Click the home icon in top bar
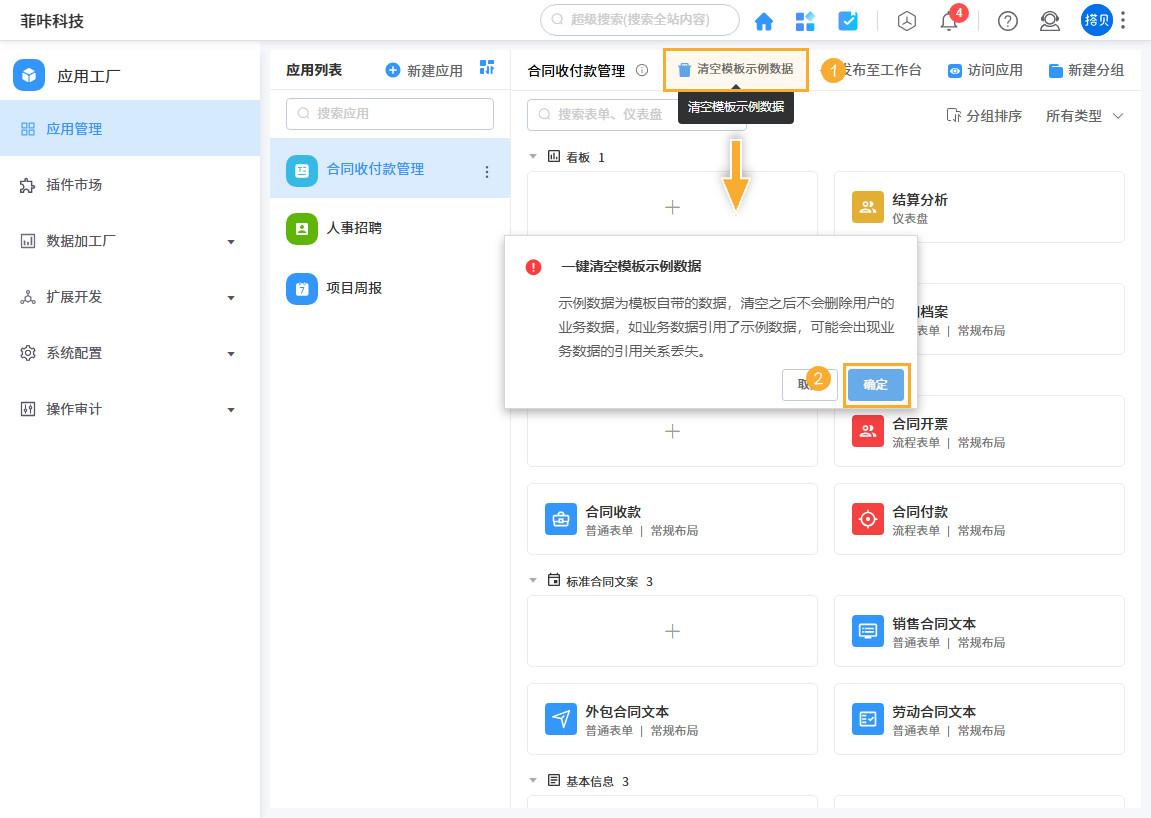This screenshot has width=1151, height=818. coord(763,20)
